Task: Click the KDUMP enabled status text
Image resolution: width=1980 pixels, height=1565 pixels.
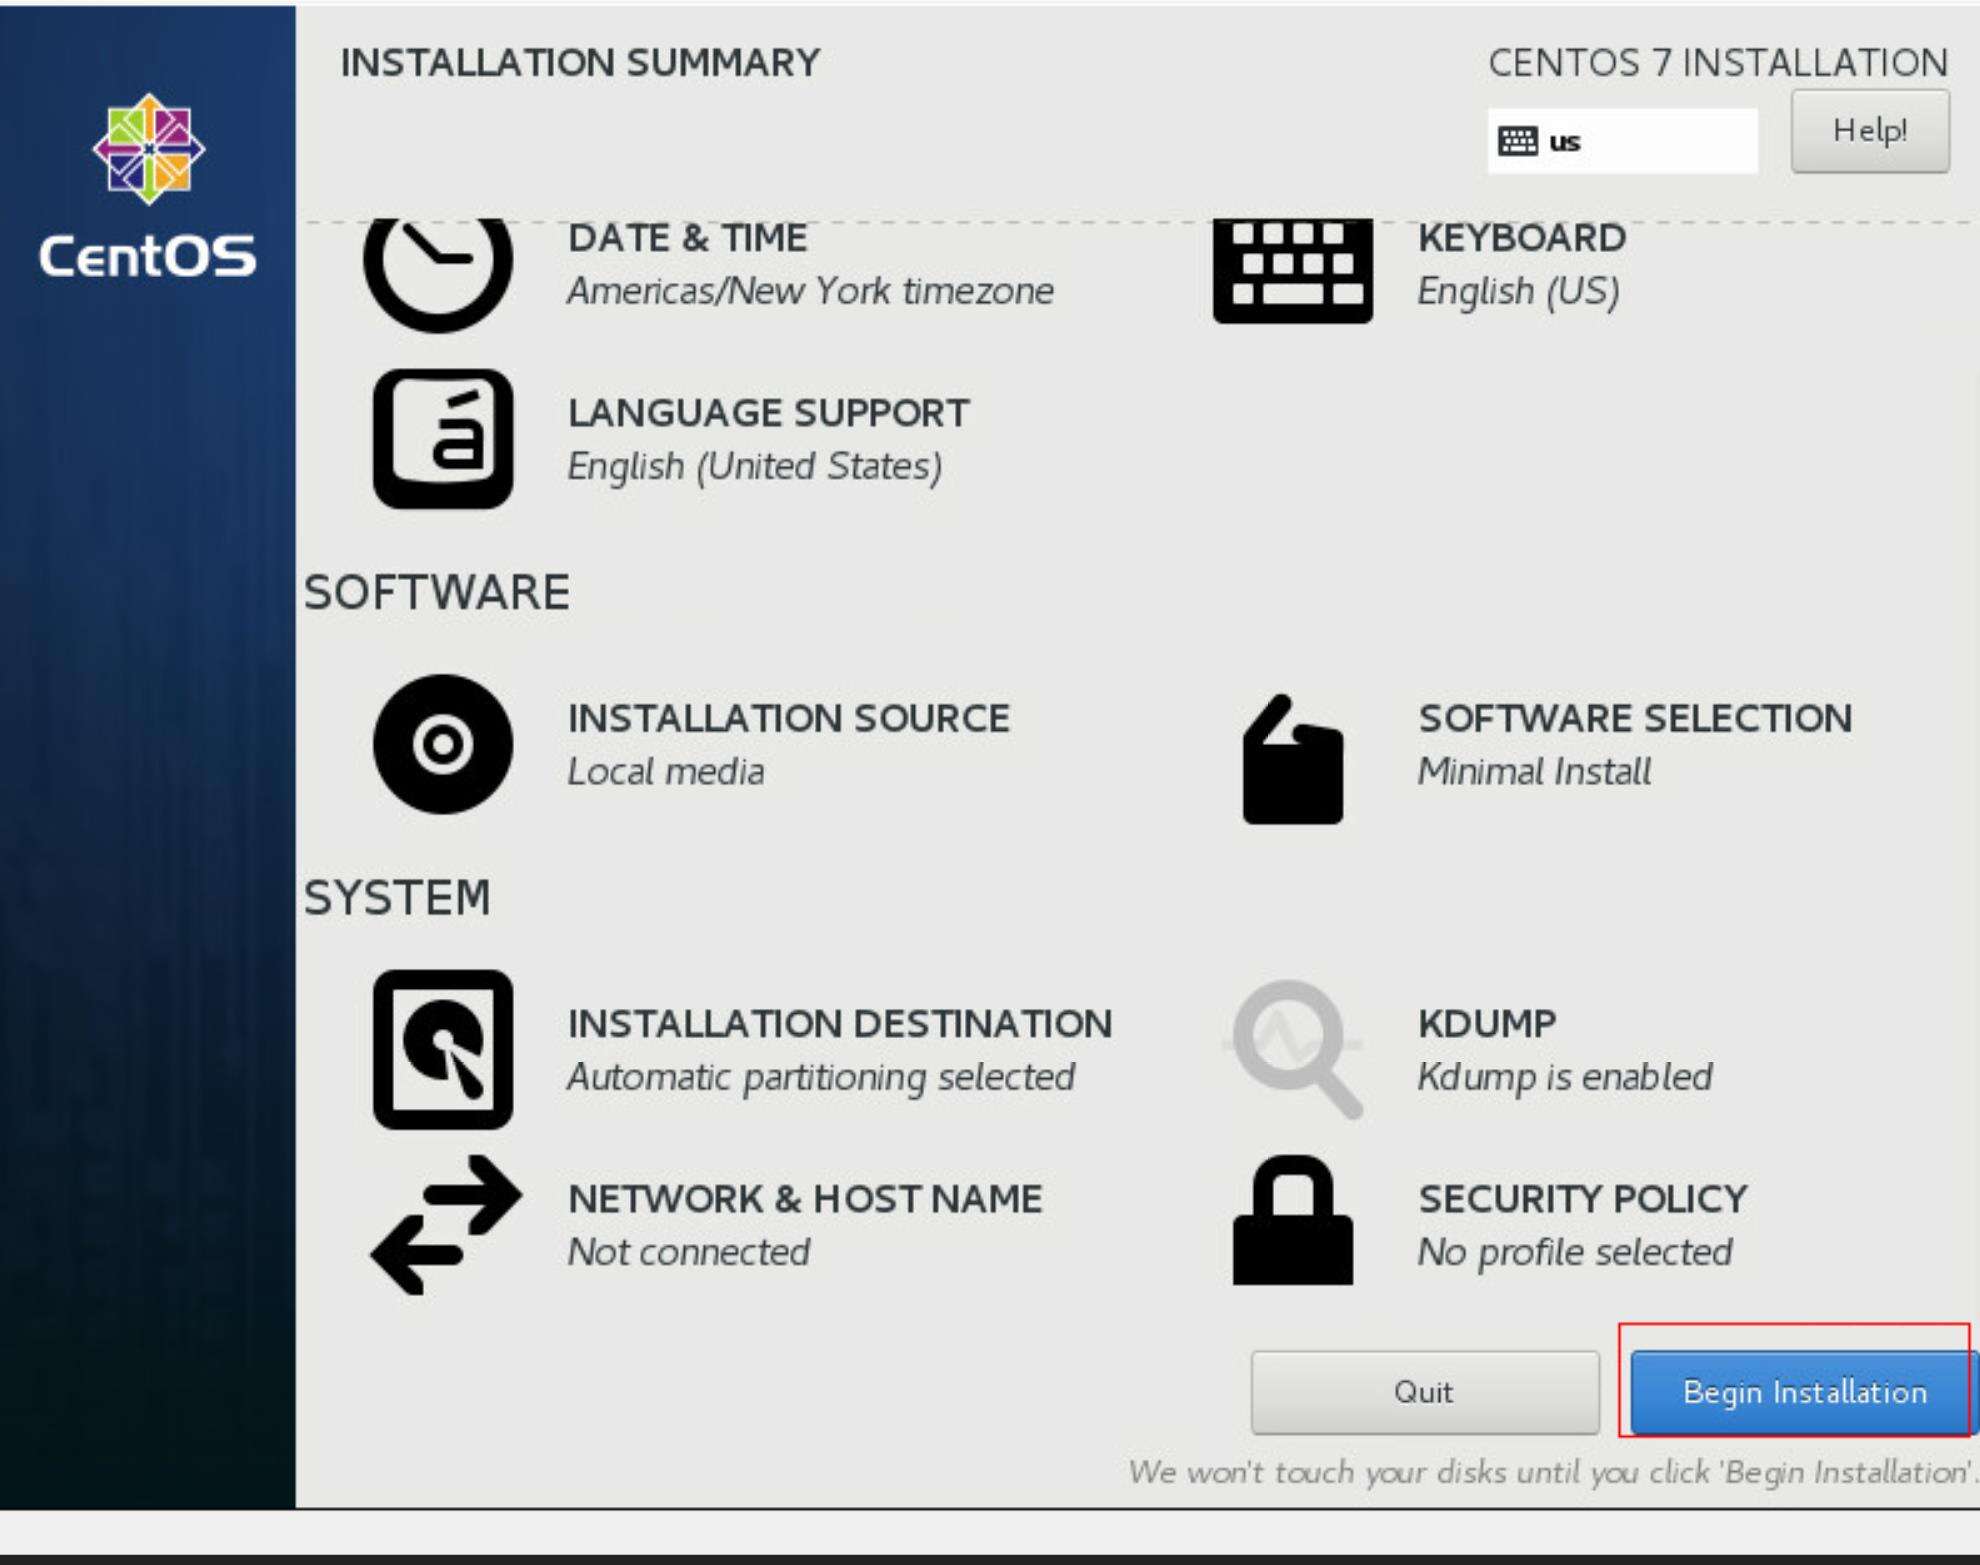Action: [1564, 1077]
